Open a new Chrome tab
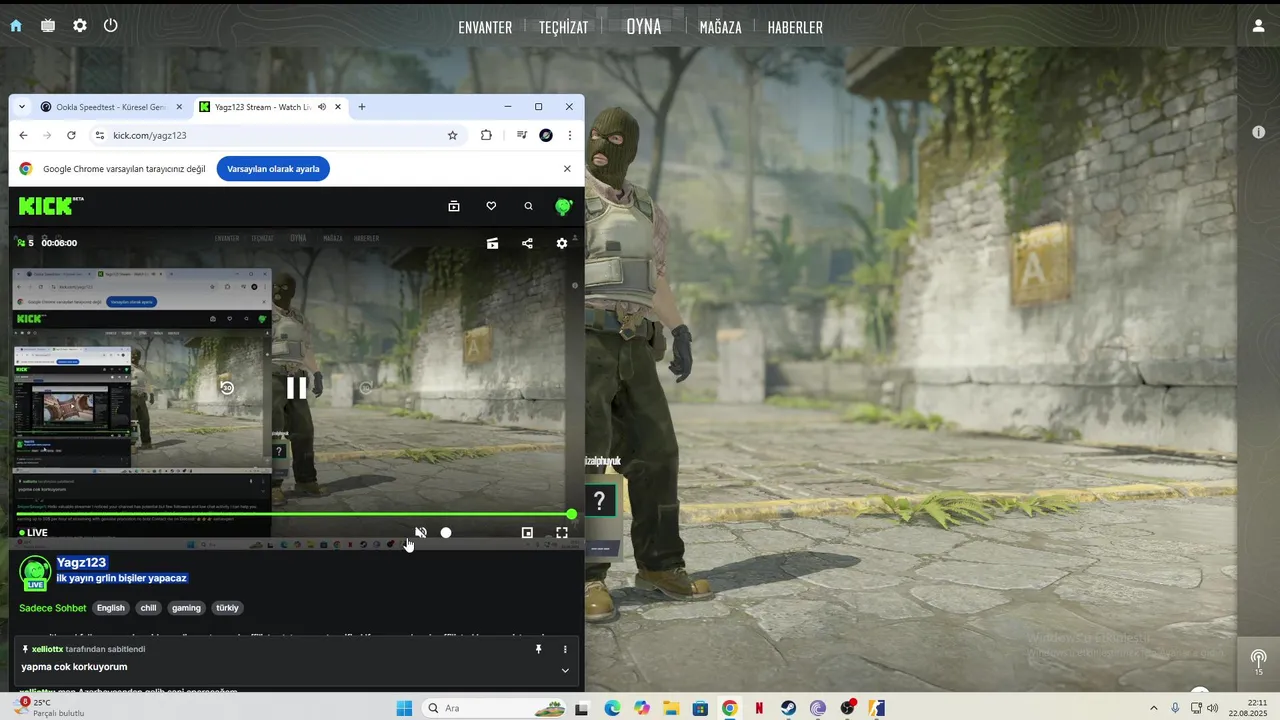 coord(362,107)
